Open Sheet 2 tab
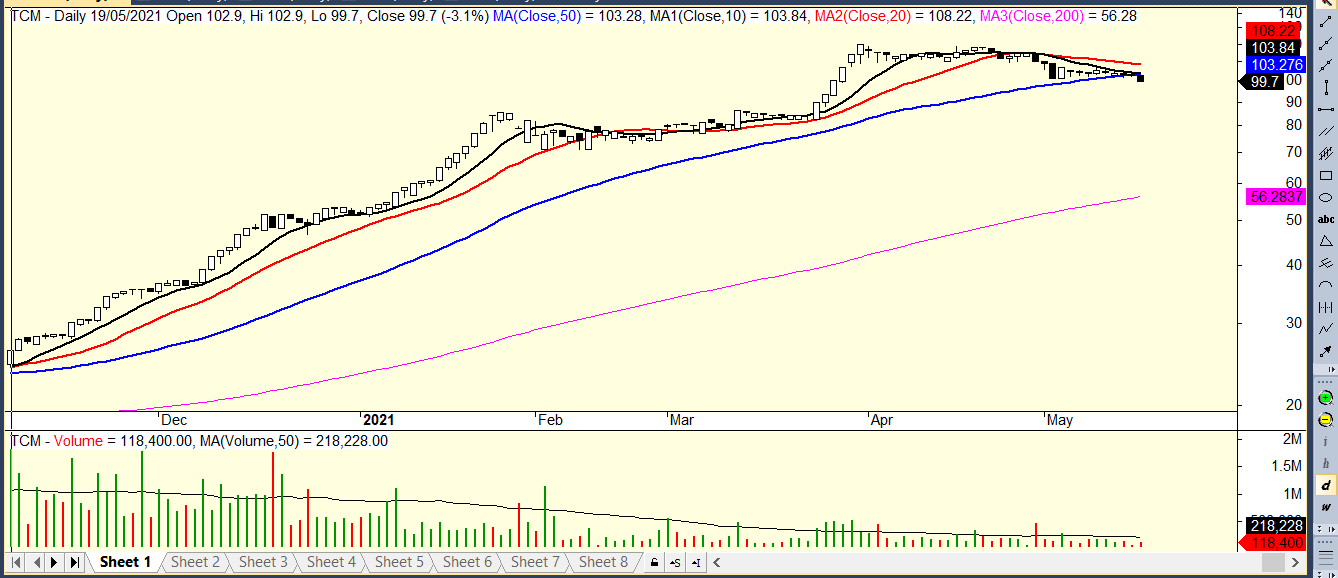 click(194, 562)
